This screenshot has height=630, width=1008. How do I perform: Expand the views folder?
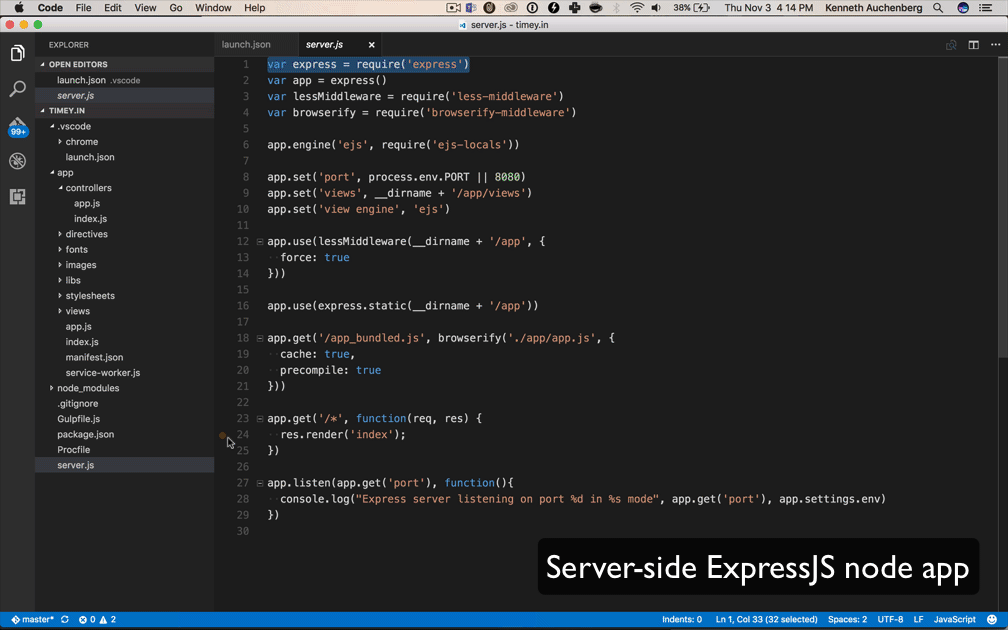pos(60,311)
